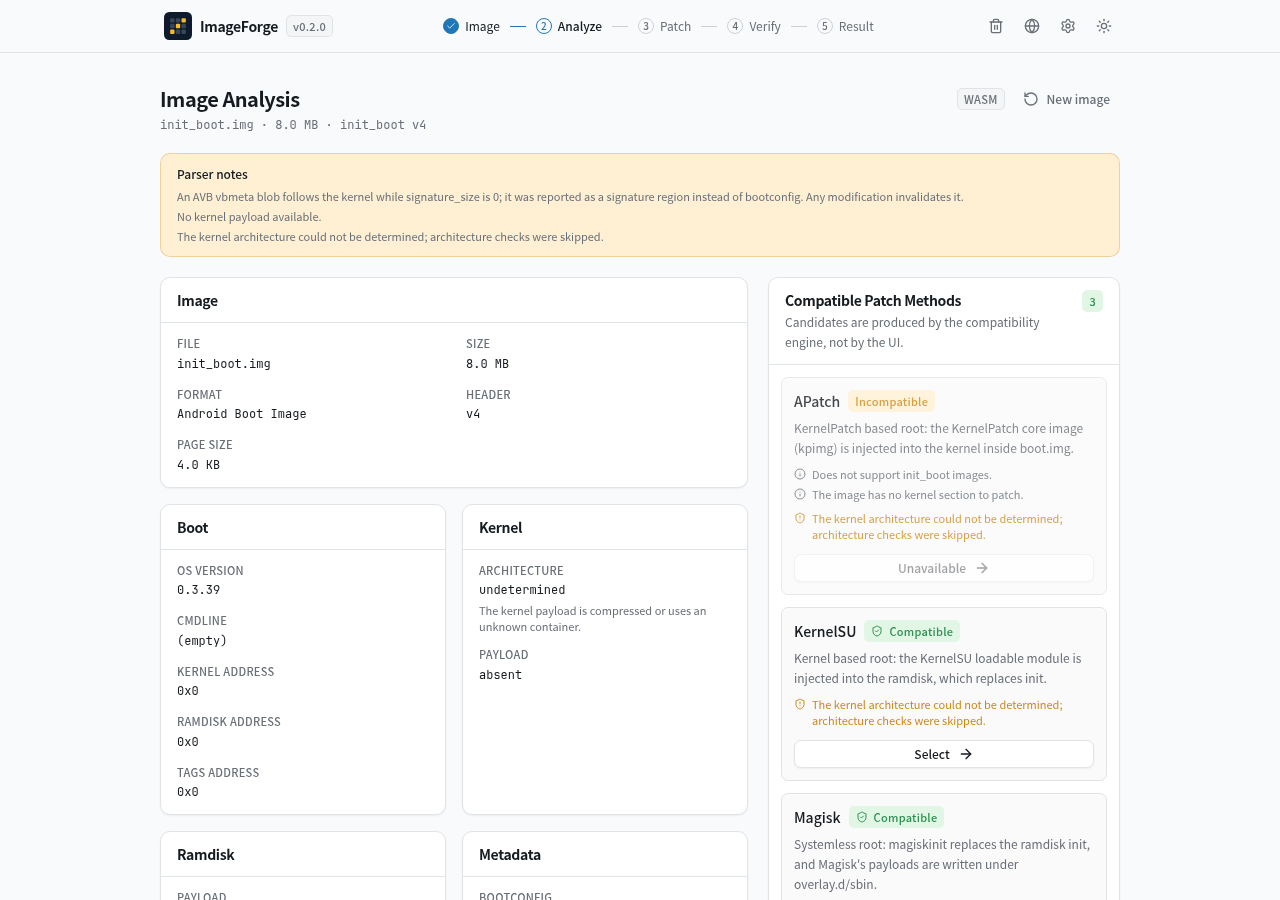Click the refresh icon beside New image
Image resolution: width=1280 pixels, height=900 pixels.
1031,99
